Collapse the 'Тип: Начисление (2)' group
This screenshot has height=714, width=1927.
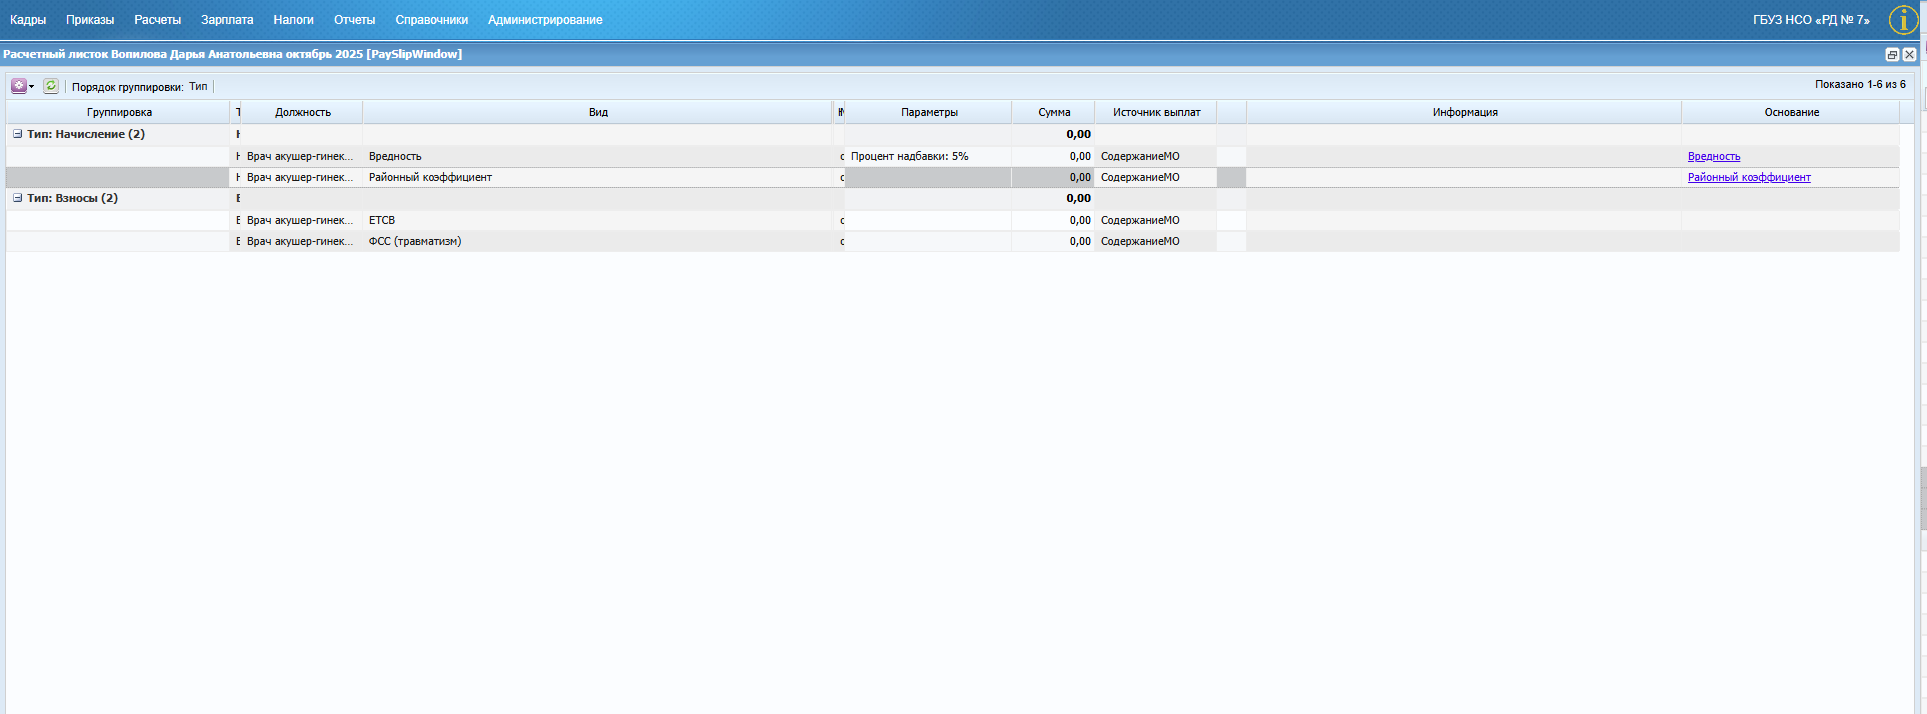point(17,134)
